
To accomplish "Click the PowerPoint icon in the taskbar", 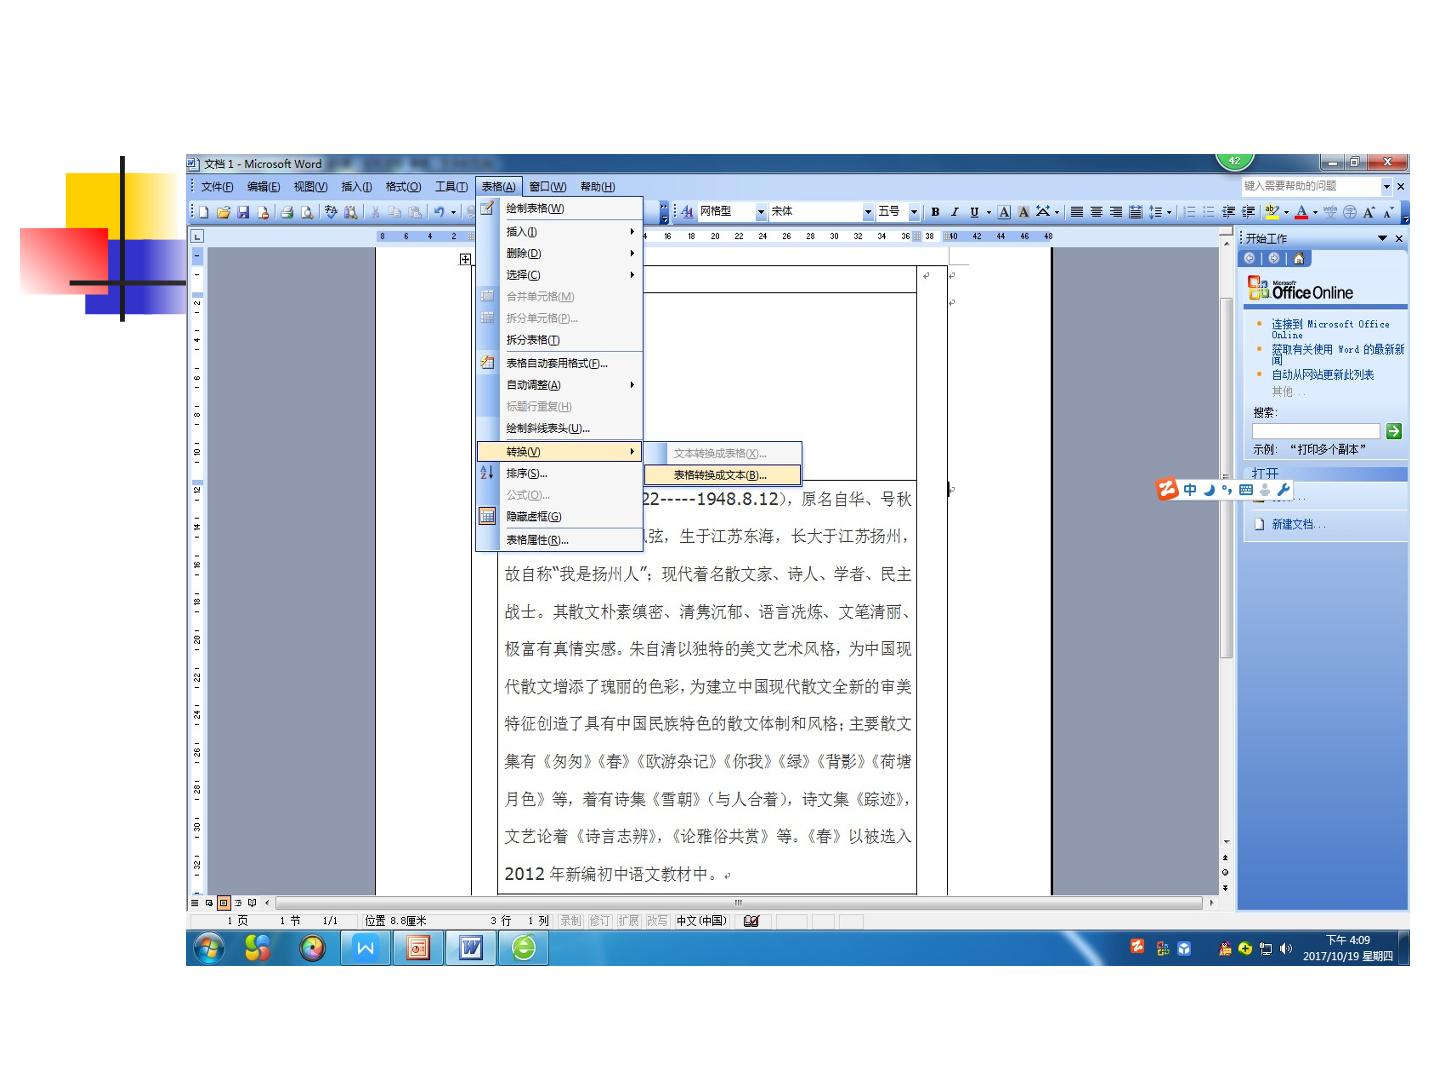I will point(418,948).
